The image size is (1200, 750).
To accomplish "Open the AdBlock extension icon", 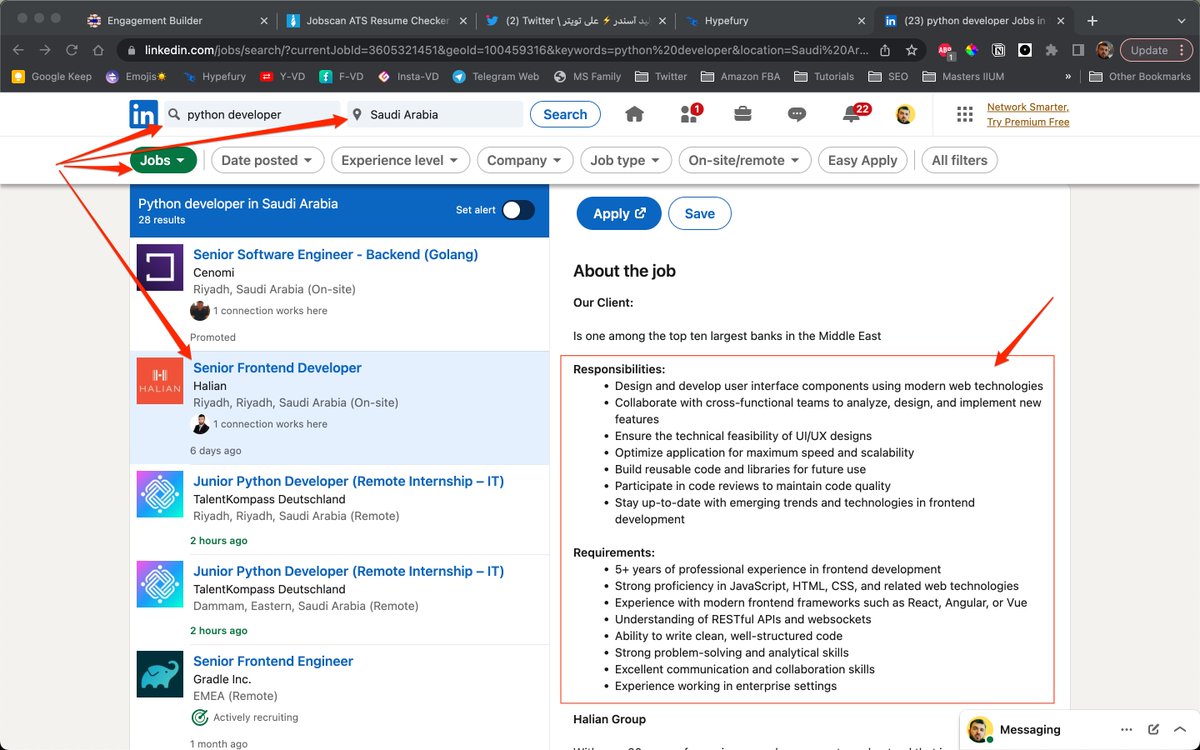I will [x=945, y=50].
